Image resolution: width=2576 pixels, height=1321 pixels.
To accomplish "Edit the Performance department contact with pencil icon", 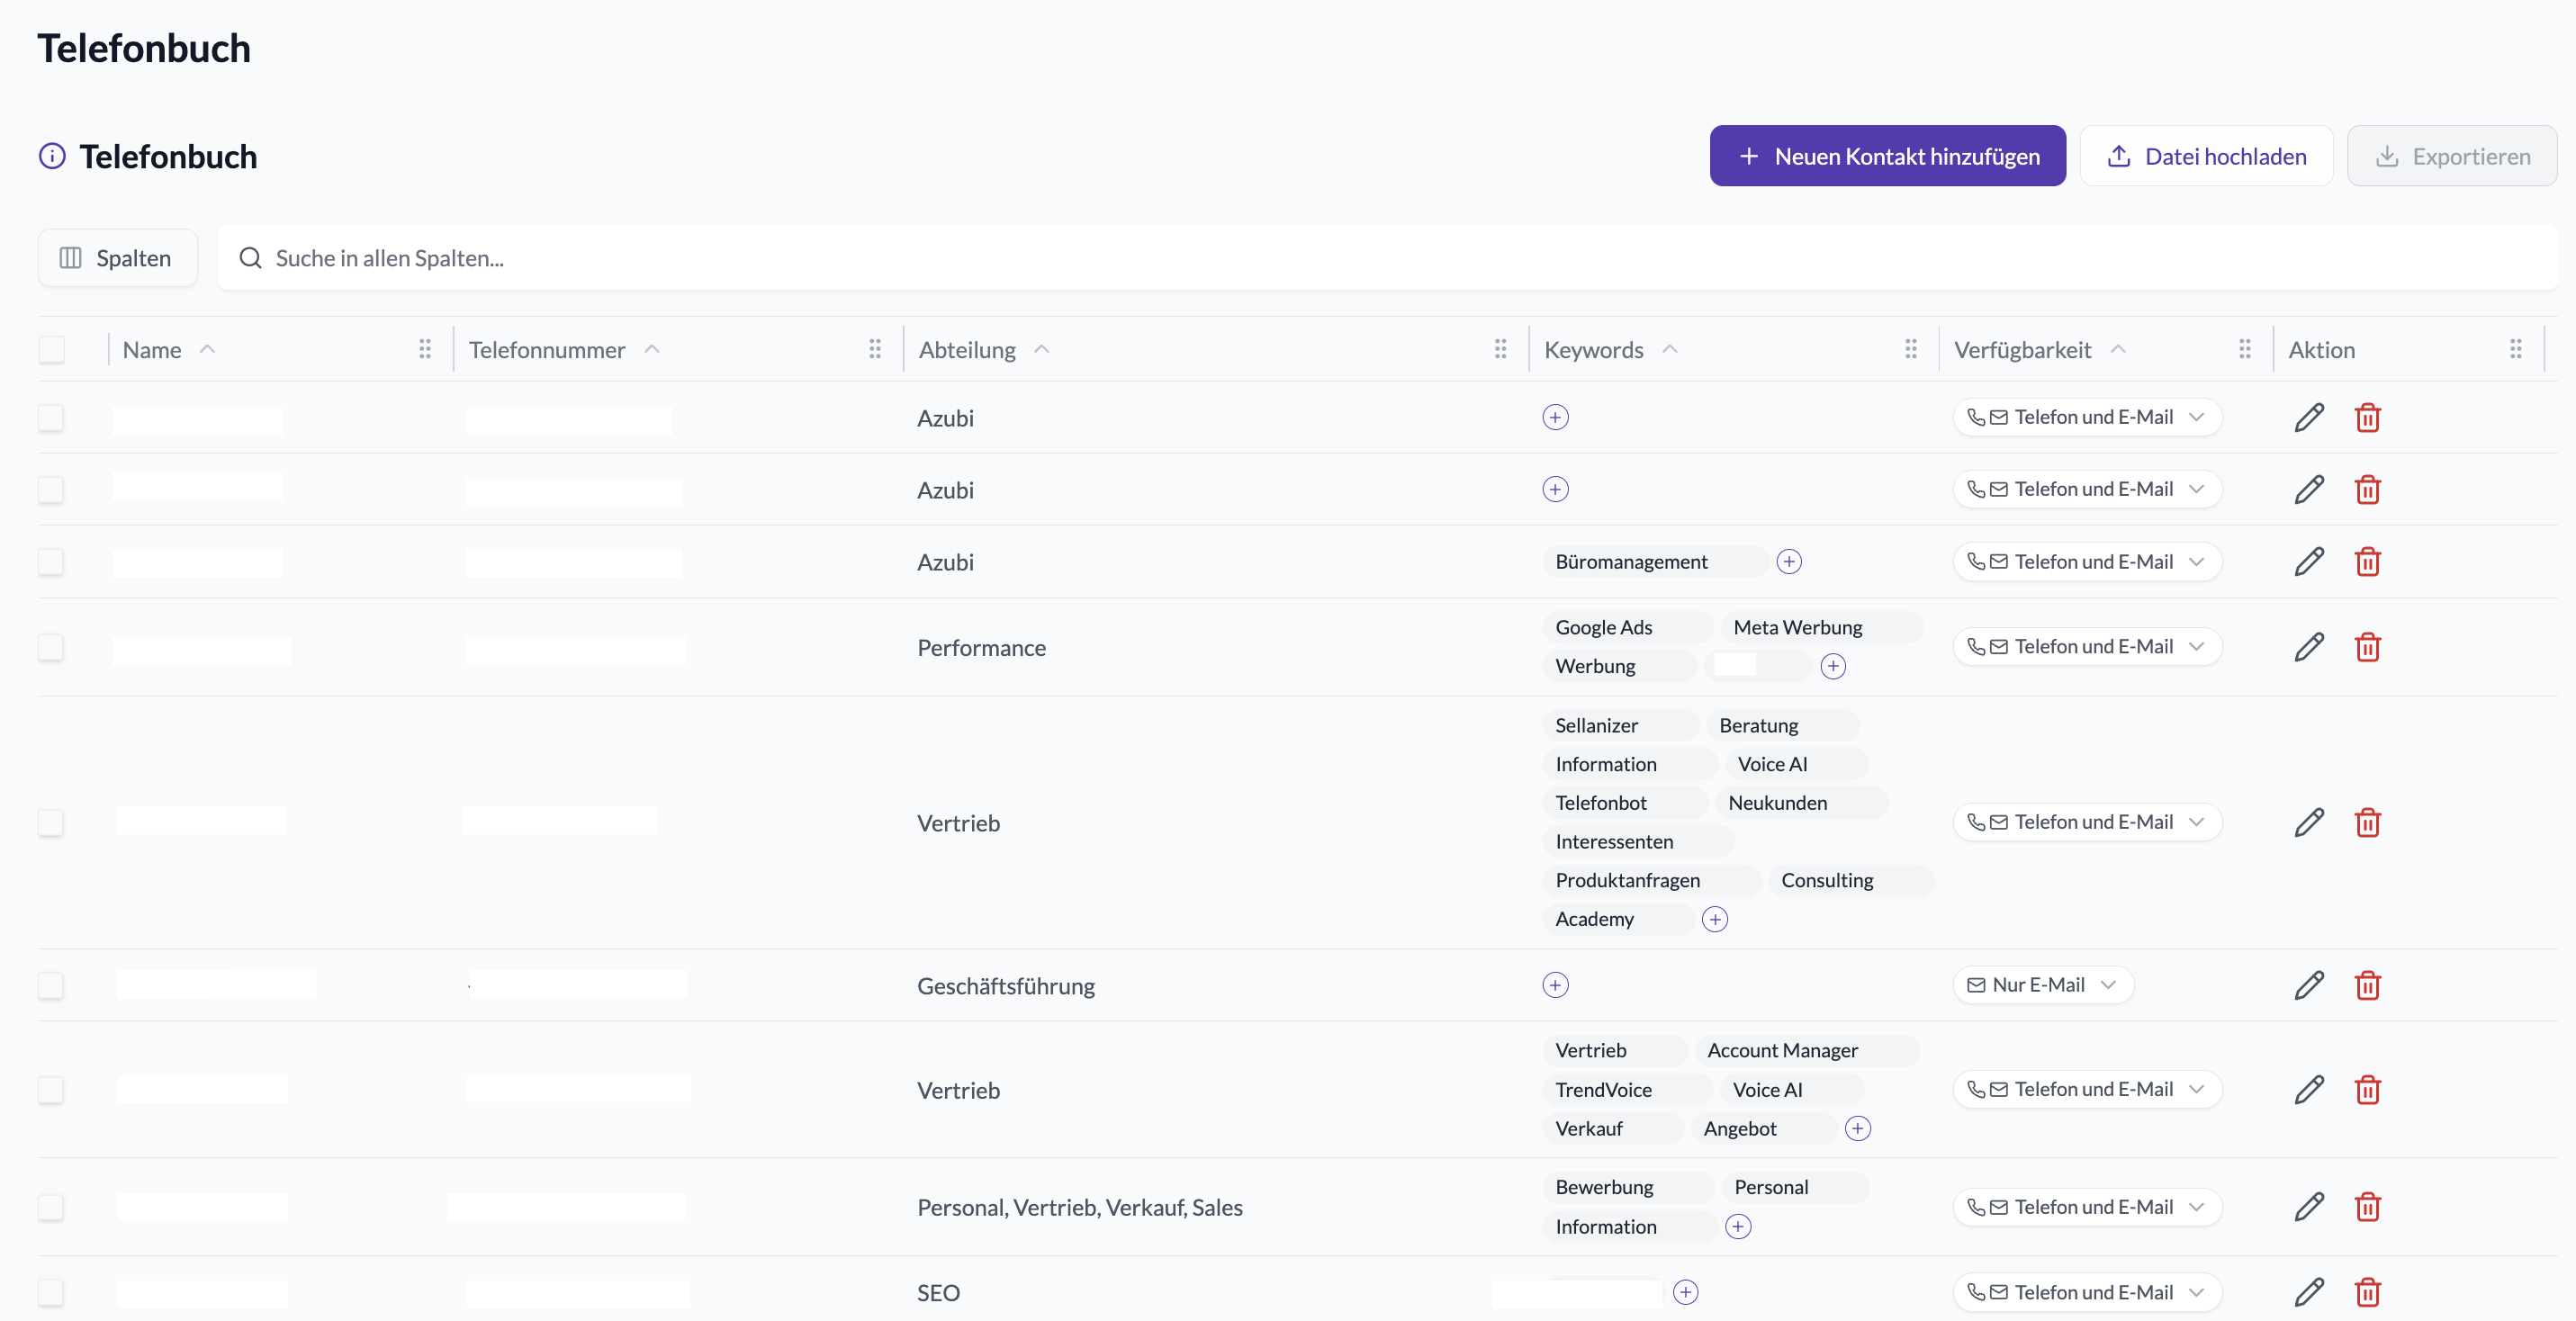I will [2309, 647].
